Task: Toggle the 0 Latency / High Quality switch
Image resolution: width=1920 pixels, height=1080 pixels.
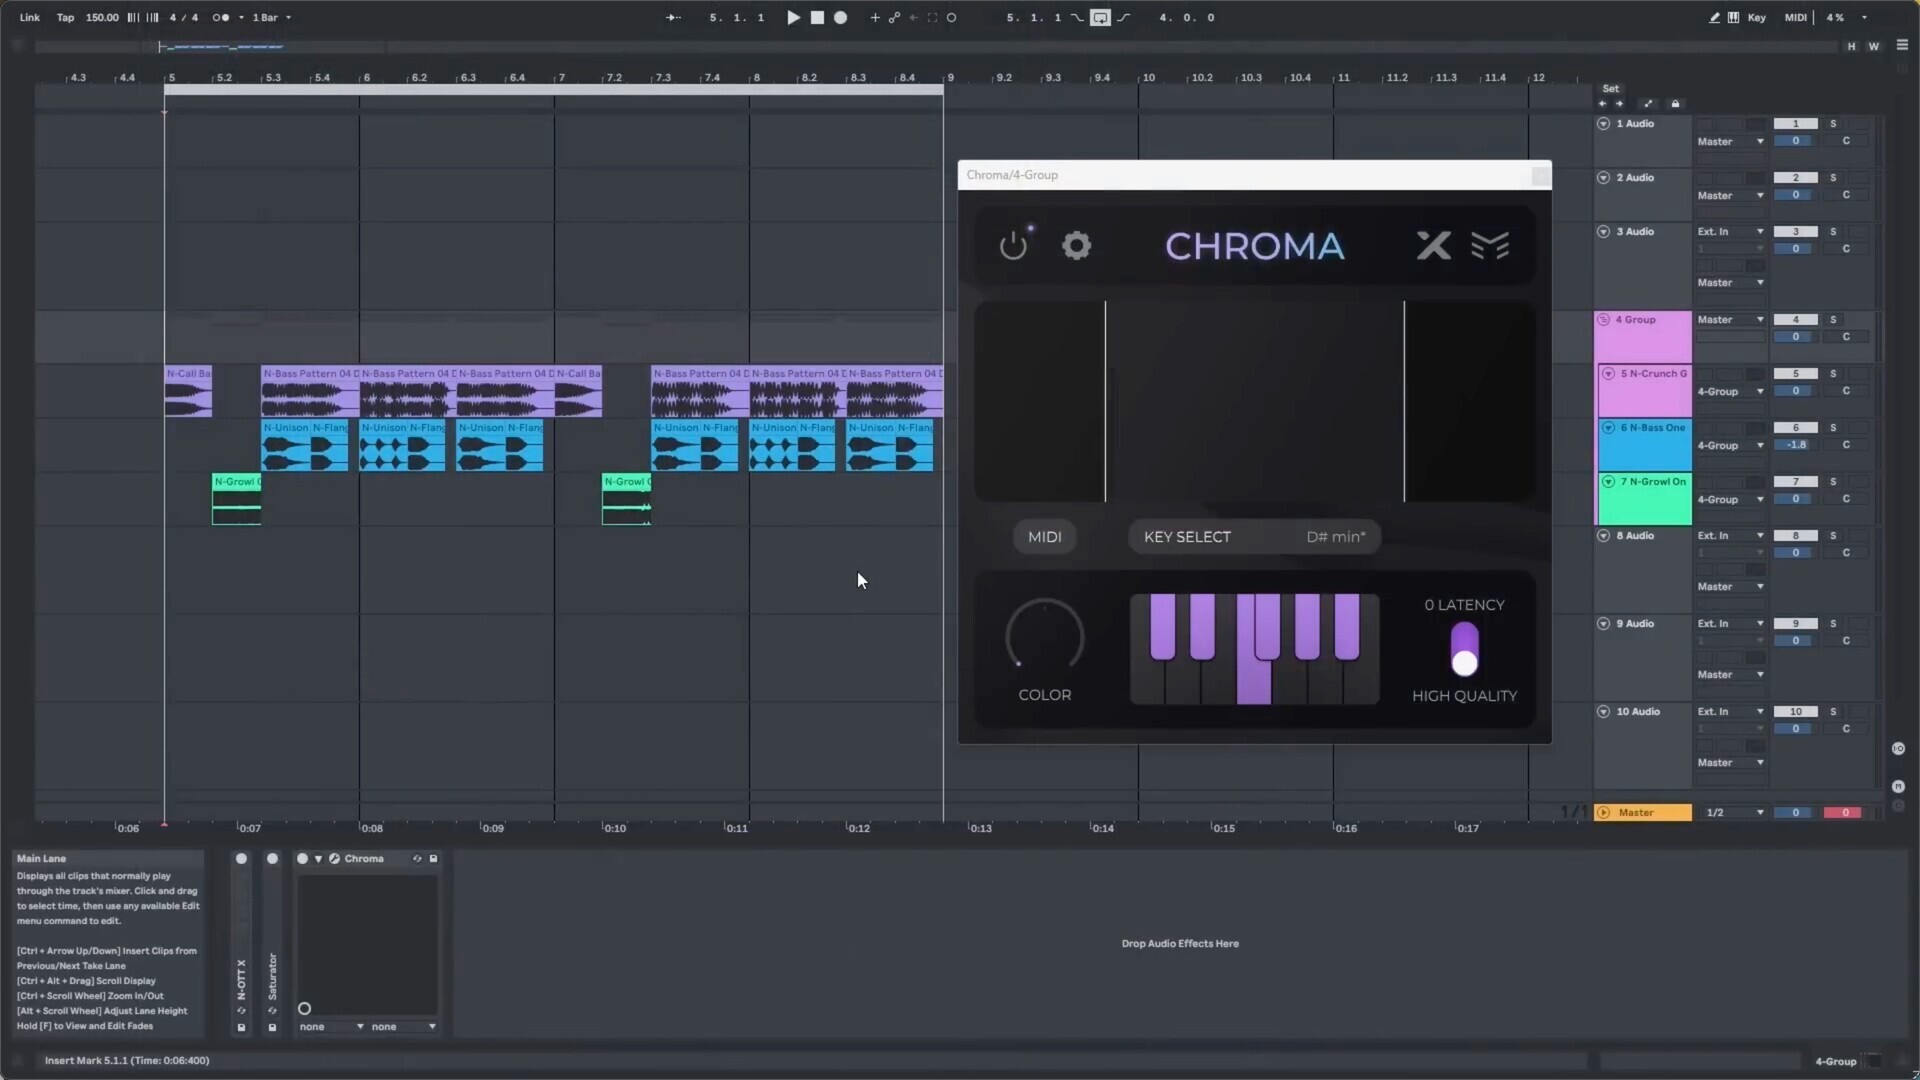Action: tap(1464, 649)
